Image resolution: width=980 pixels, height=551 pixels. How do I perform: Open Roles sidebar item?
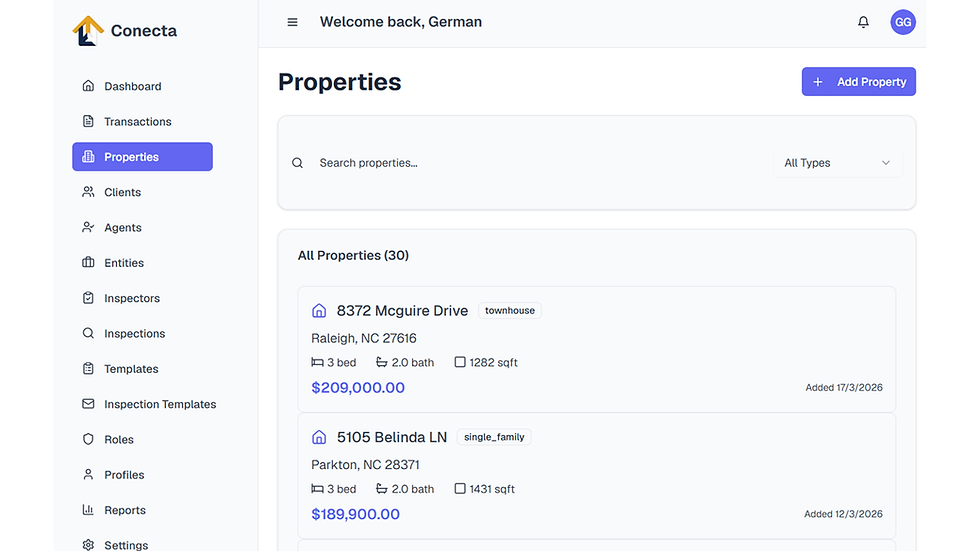pos(142,439)
